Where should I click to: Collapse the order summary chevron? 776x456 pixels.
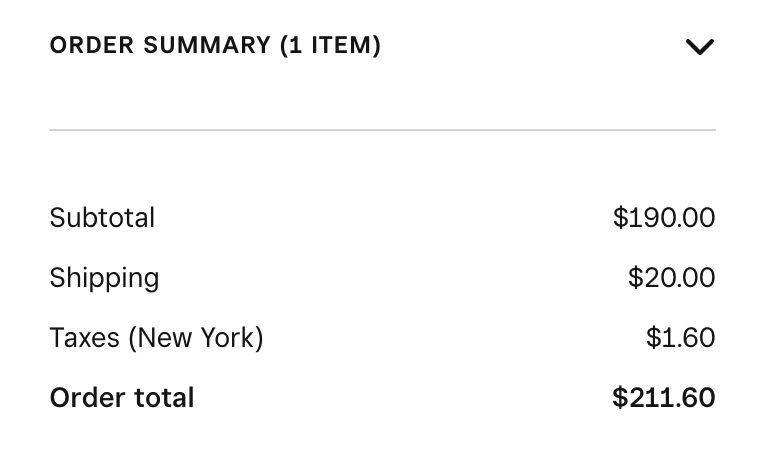pos(699,46)
